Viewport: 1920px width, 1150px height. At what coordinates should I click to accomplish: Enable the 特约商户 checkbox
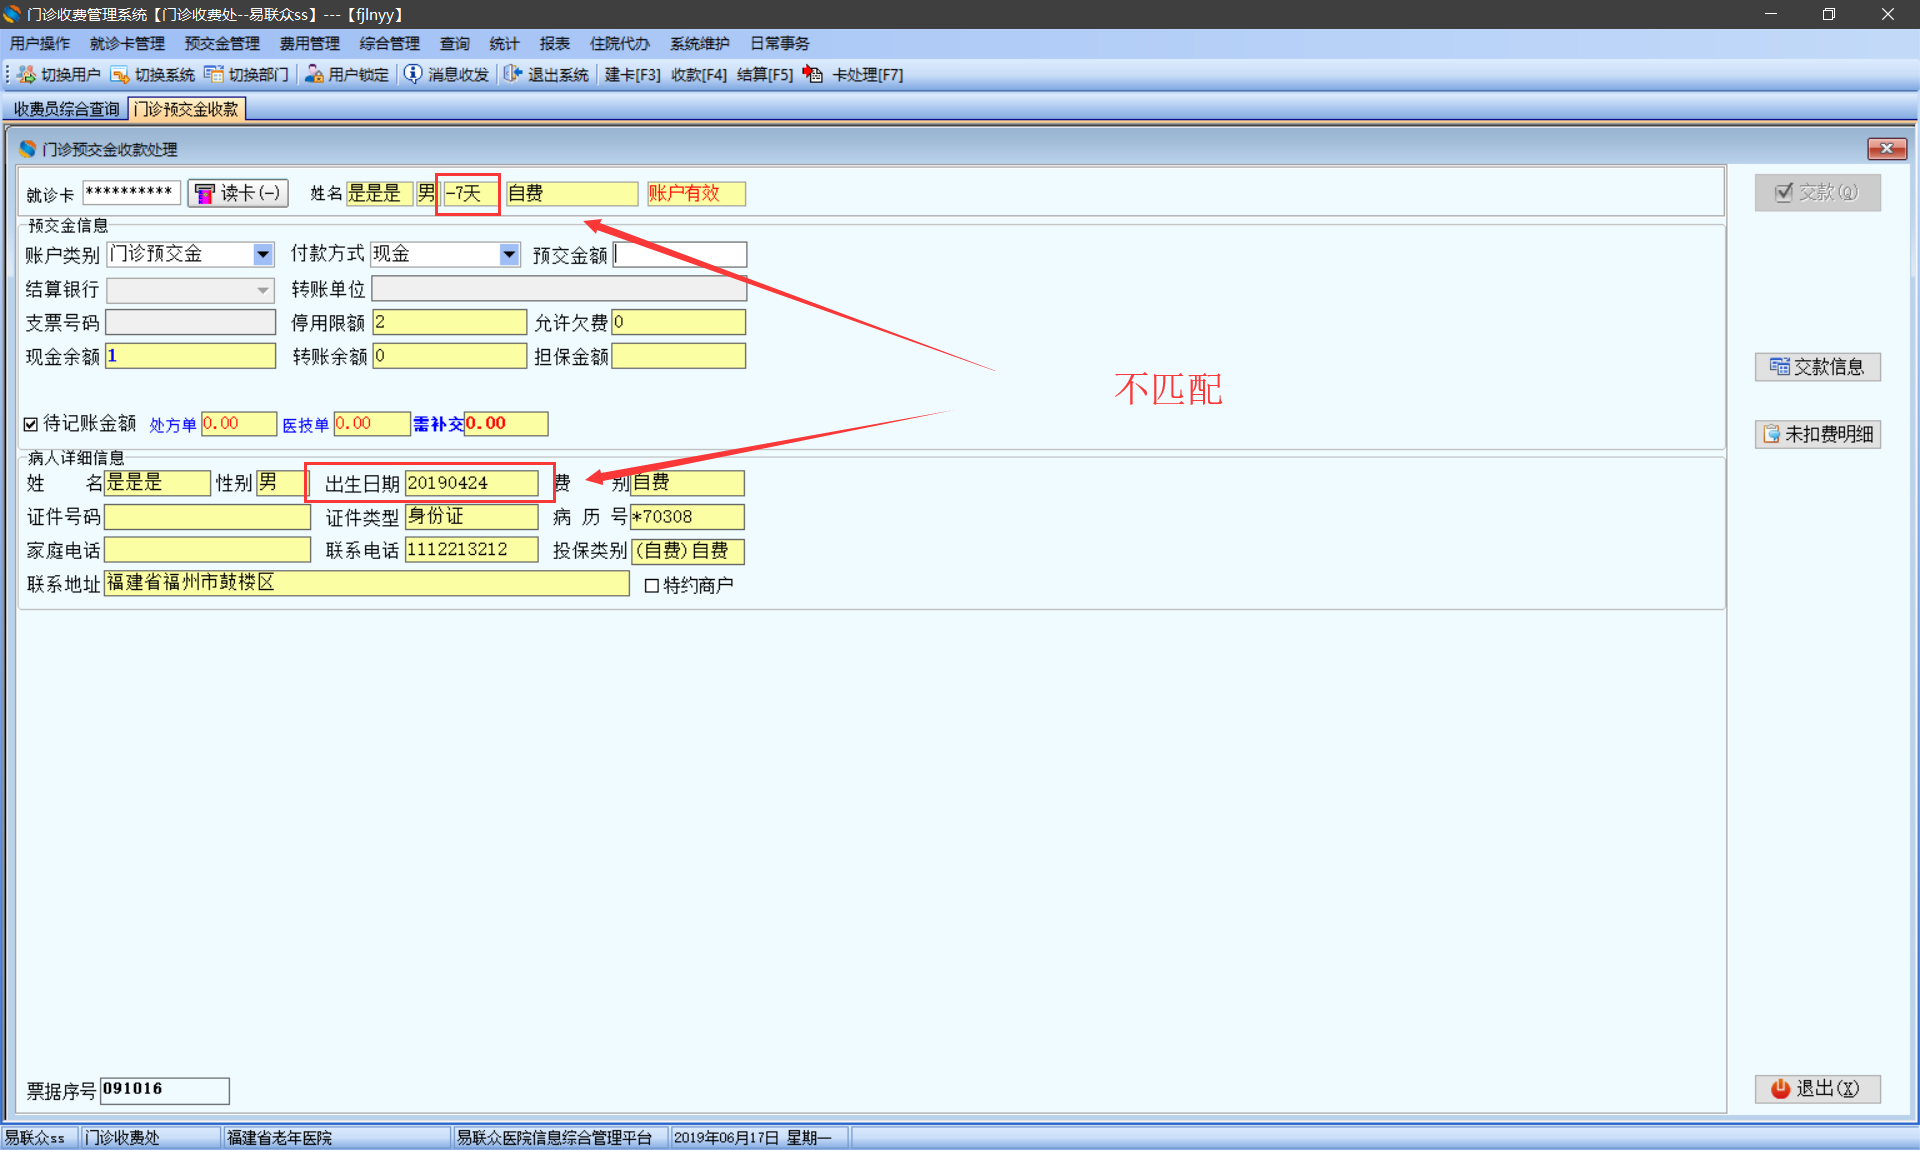[x=652, y=586]
